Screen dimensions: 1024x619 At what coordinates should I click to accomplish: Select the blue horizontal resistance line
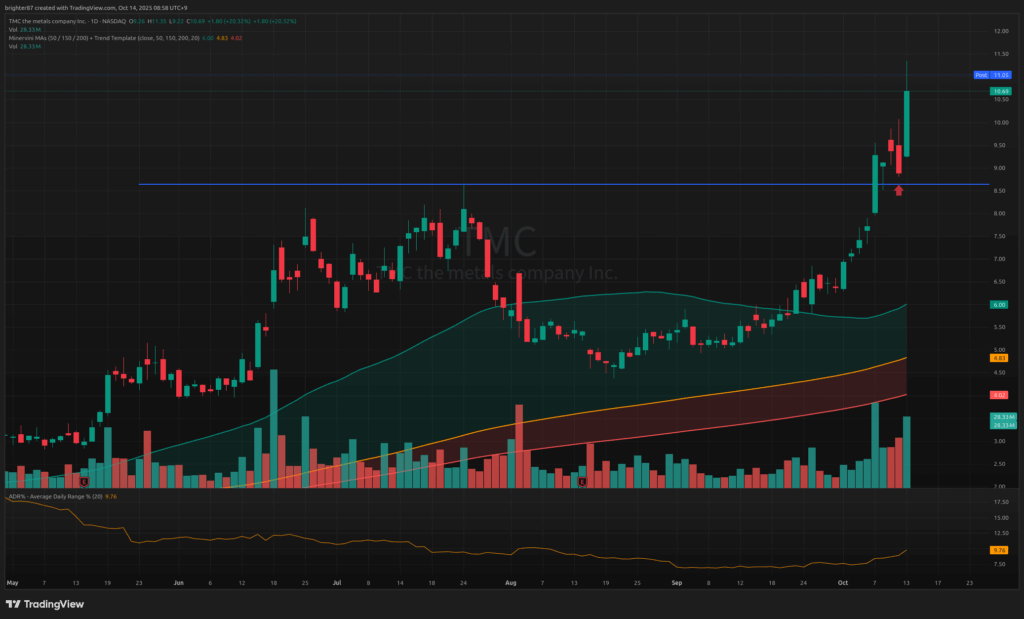pyautogui.click(x=500, y=184)
